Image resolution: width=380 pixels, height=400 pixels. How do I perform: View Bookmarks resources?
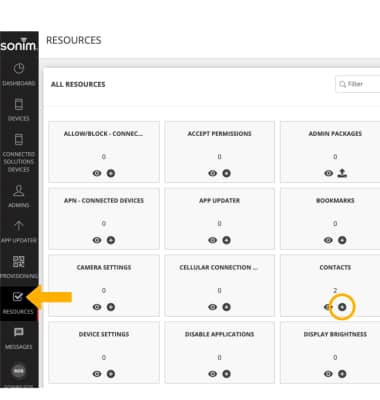[x=328, y=240]
